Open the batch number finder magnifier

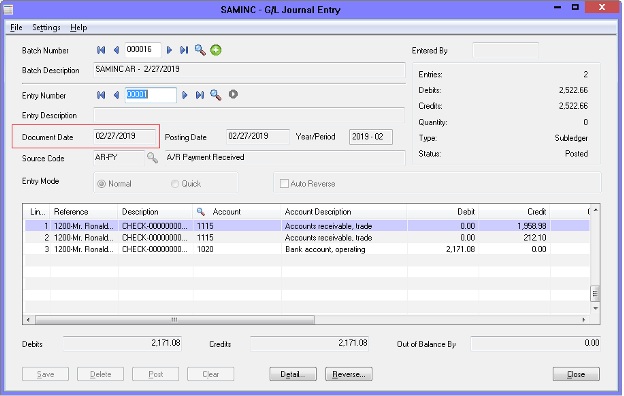(x=200, y=50)
